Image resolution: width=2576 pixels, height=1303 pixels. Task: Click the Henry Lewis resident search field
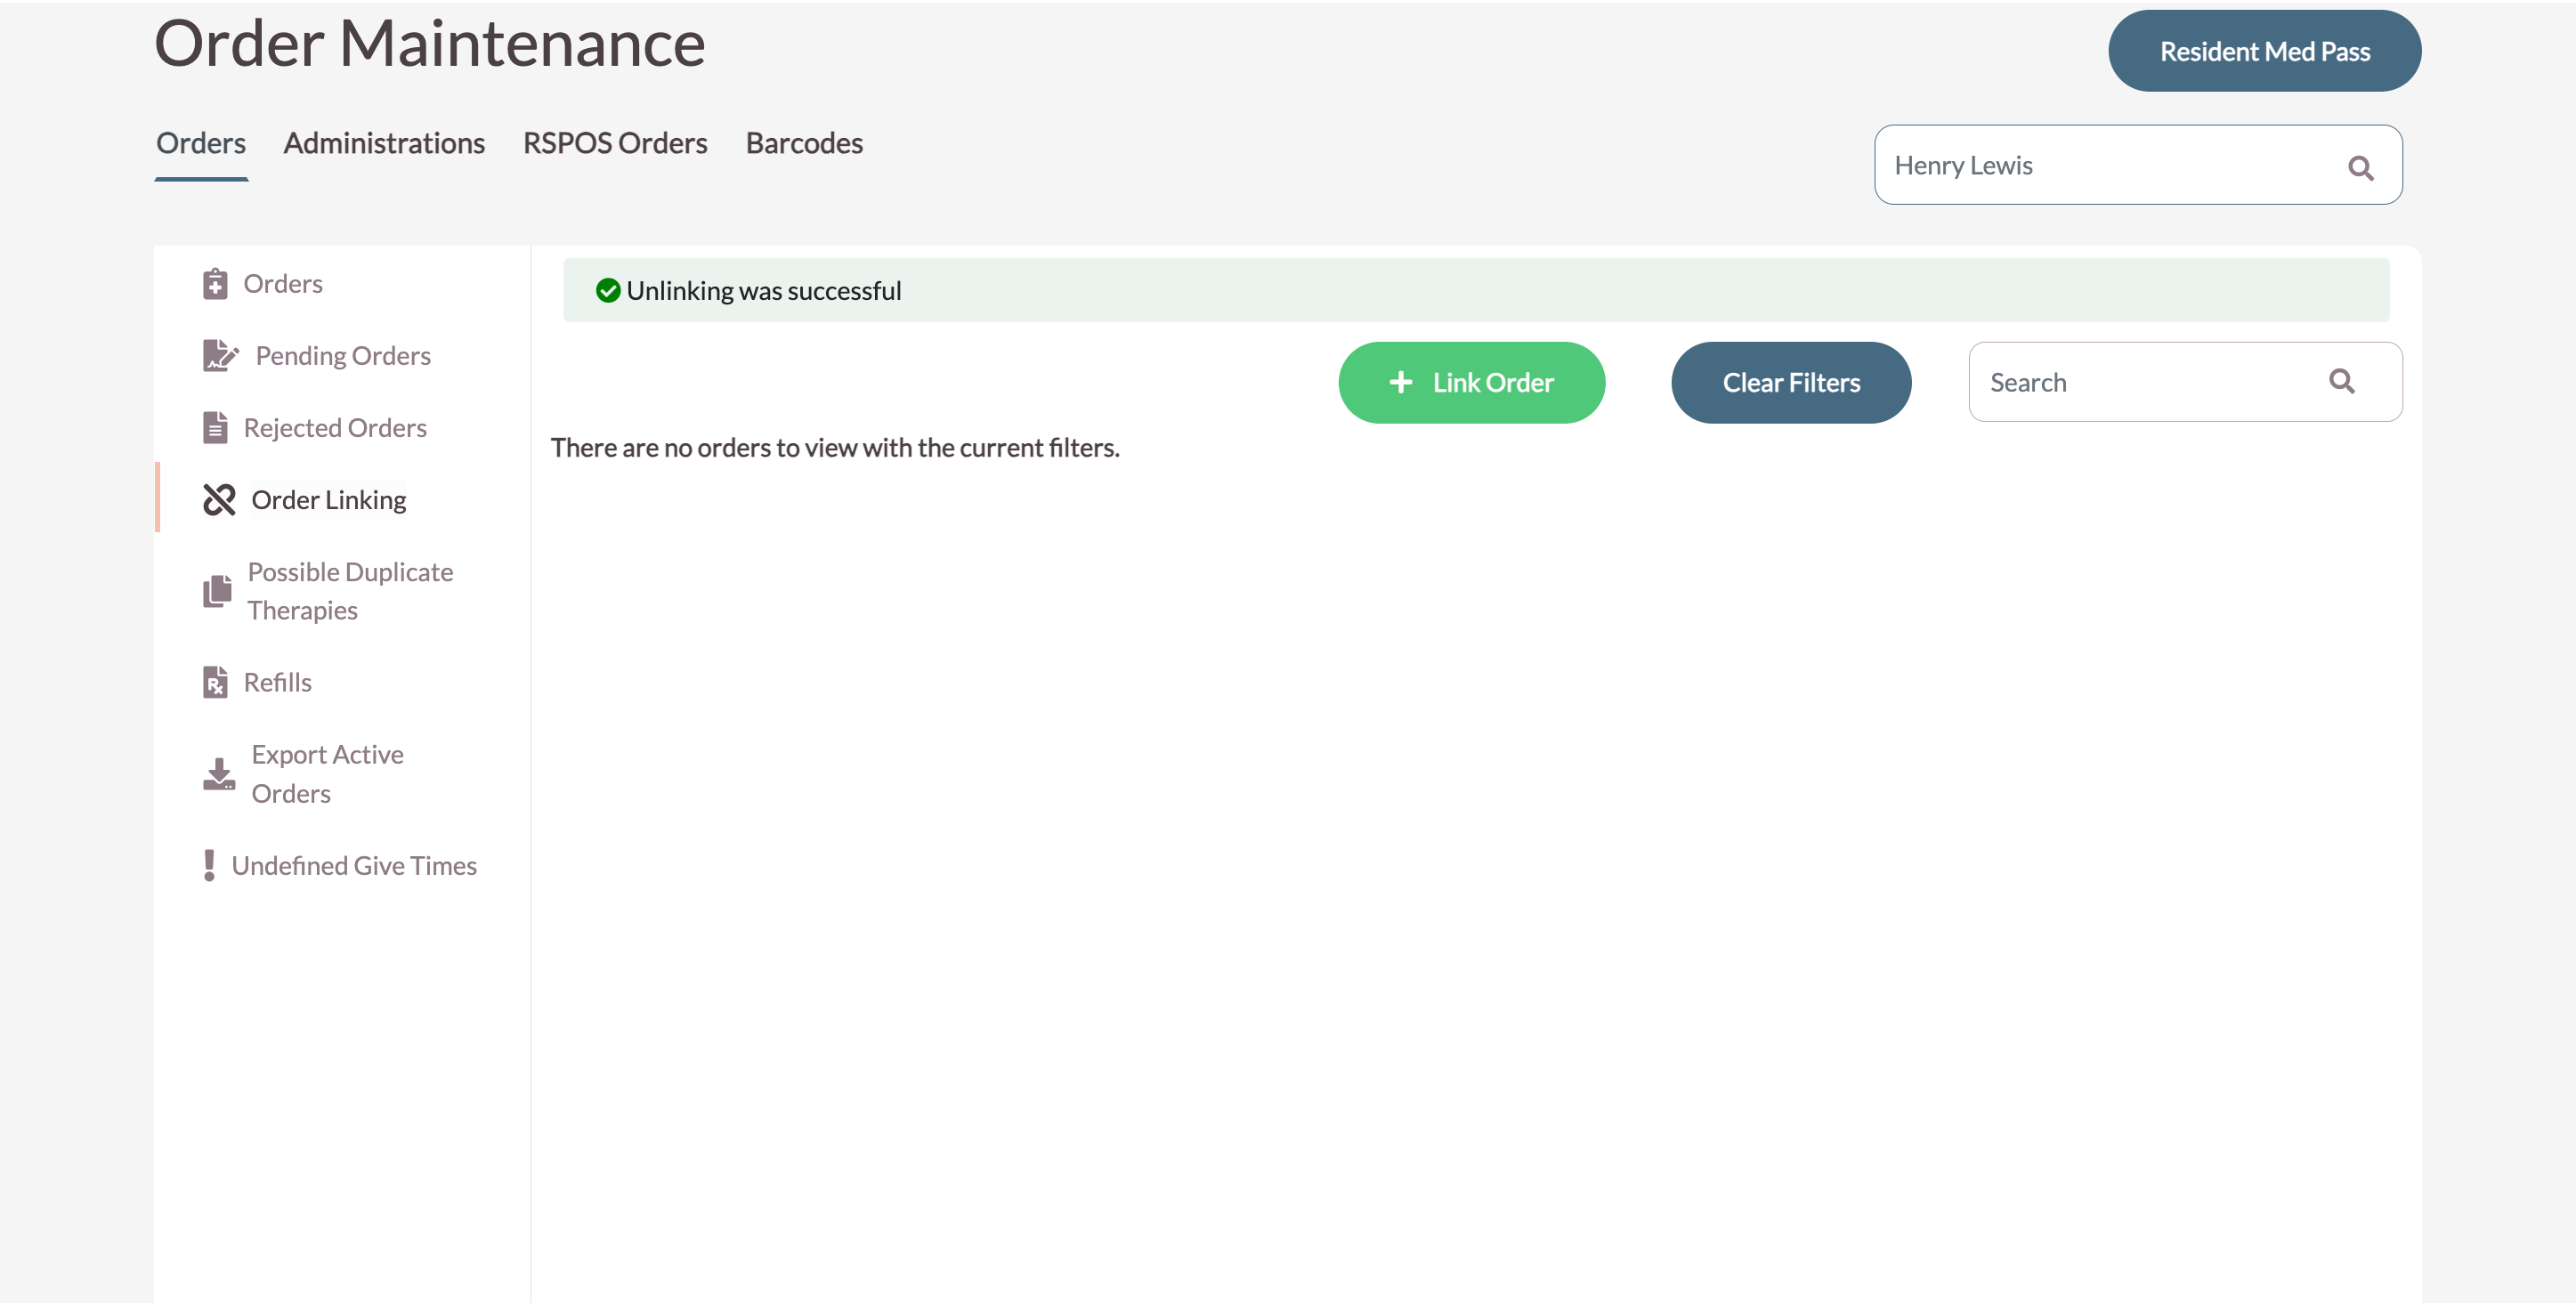pyautogui.click(x=2100, y=165)
